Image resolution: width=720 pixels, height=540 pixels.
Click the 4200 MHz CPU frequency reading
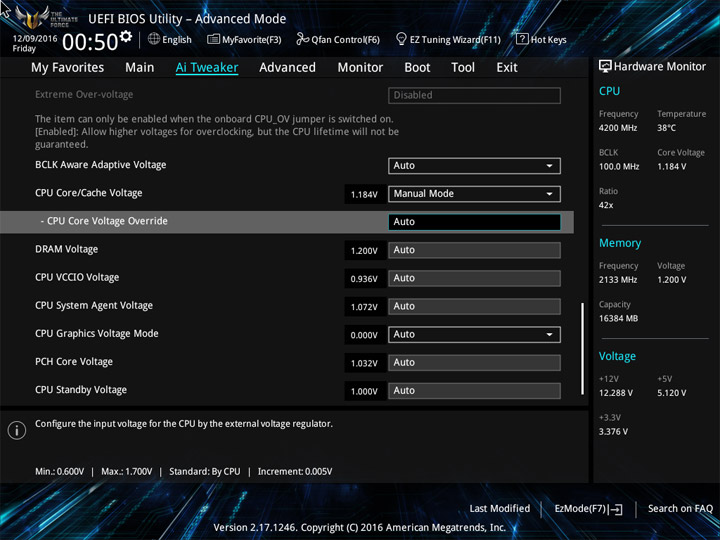coord(618,128)
